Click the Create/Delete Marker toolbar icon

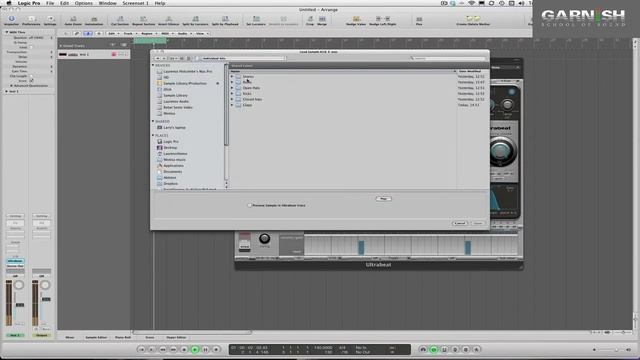coord(473,19)
